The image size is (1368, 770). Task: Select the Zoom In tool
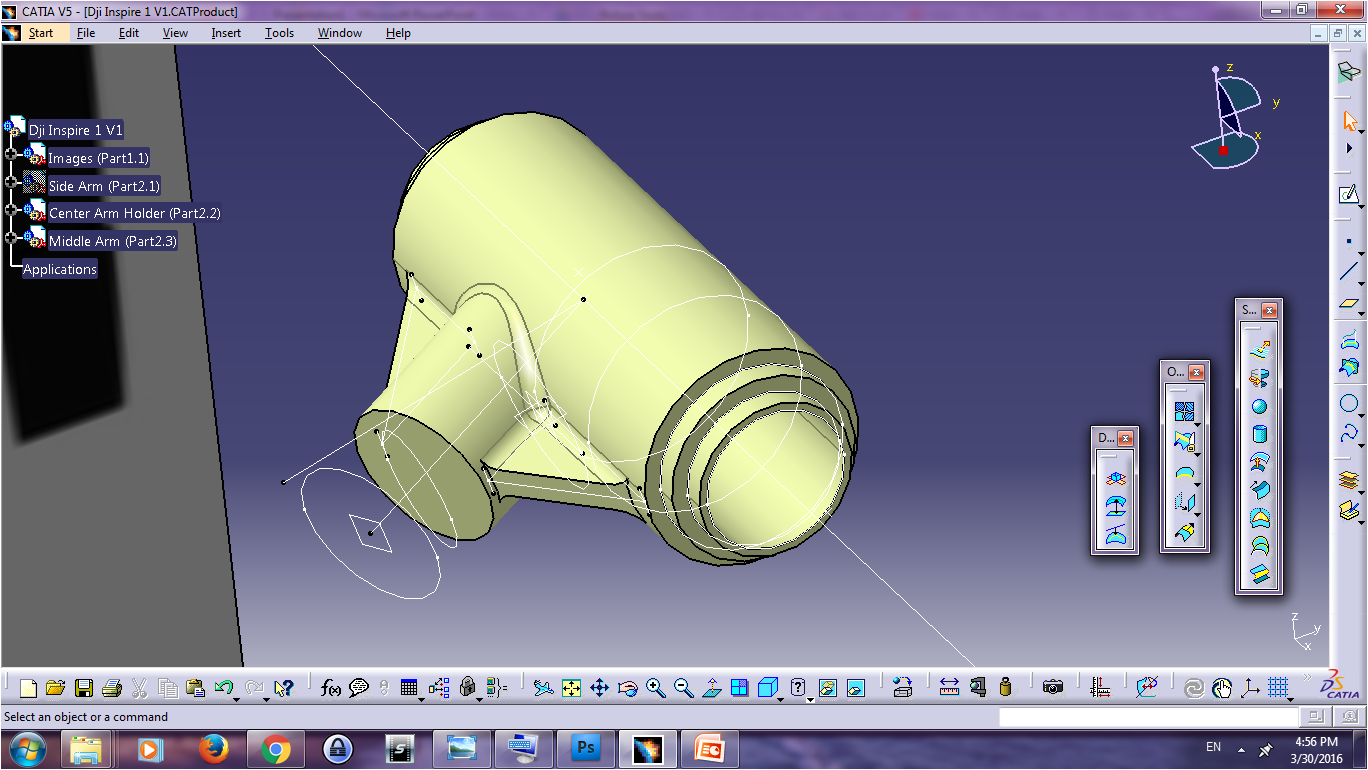point(656,687)
